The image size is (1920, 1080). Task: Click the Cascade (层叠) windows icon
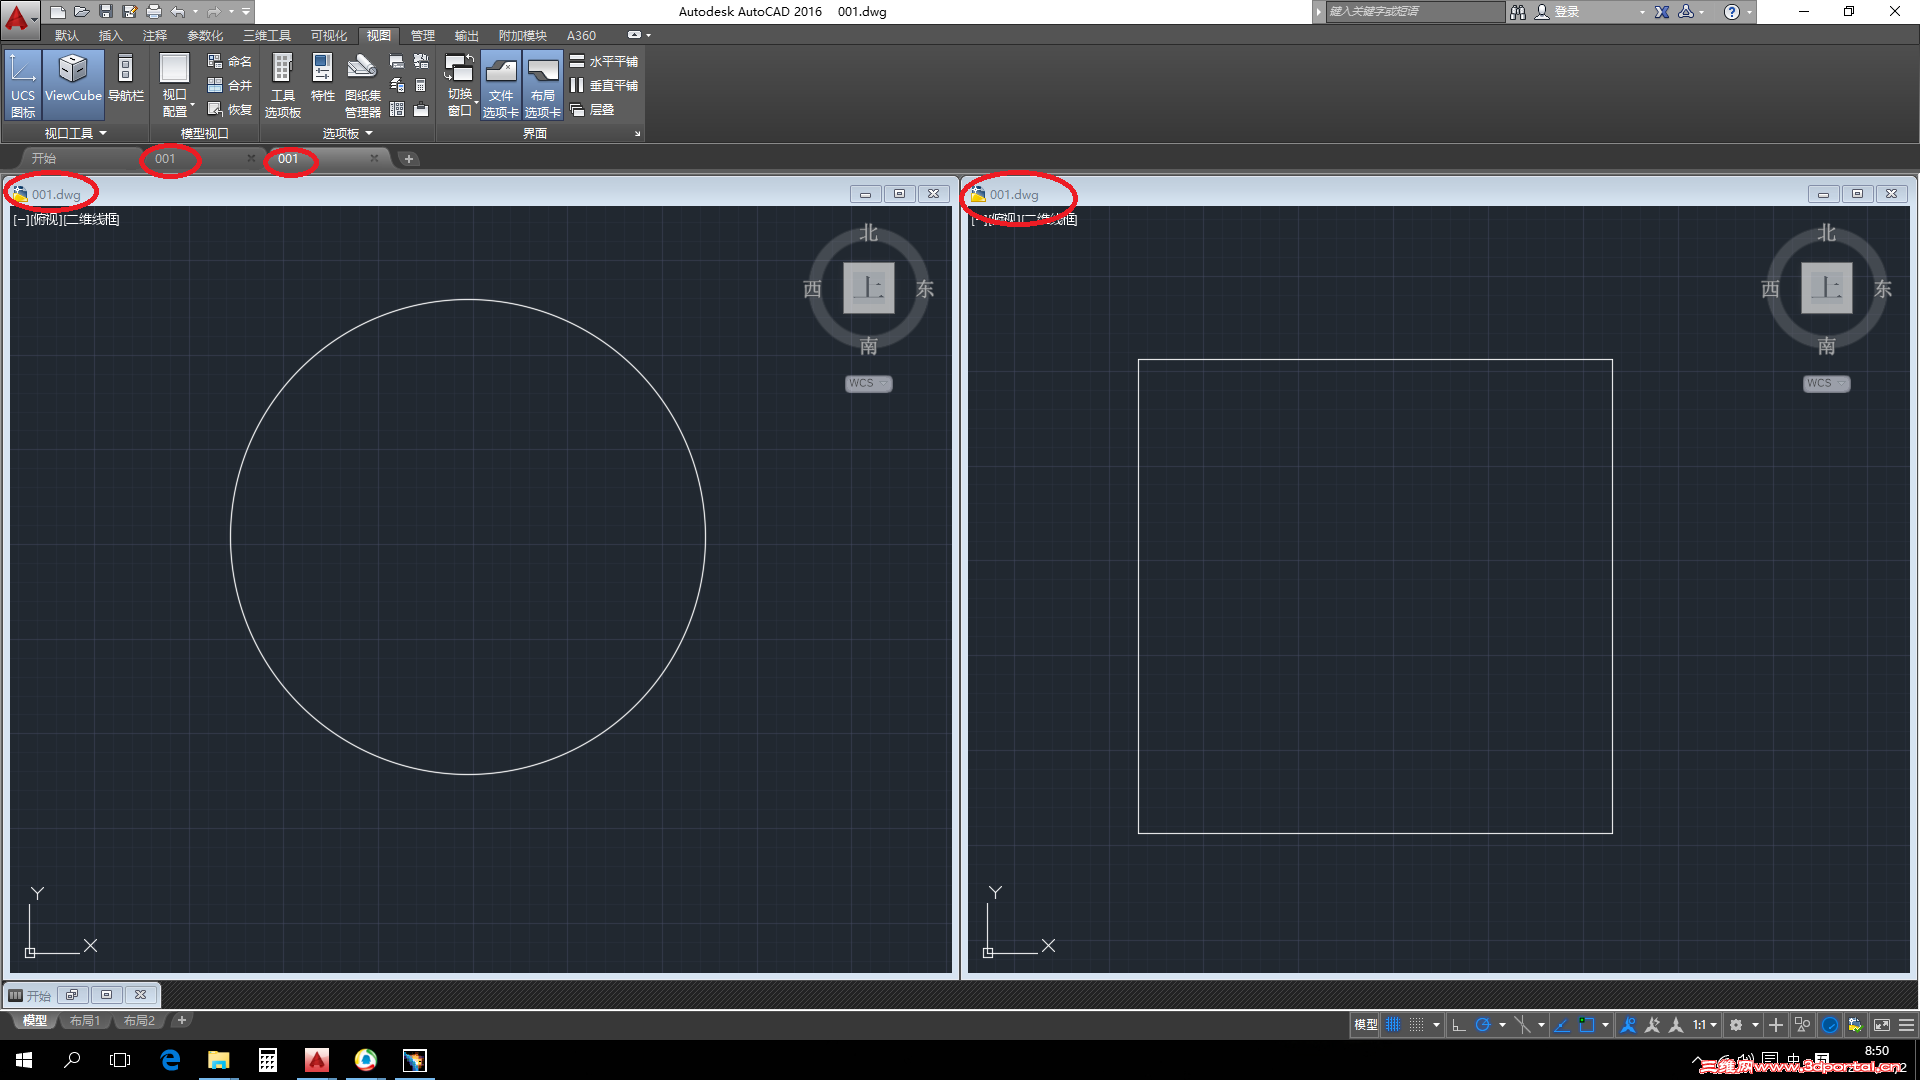pyautogui.click(x=578, y=110)
